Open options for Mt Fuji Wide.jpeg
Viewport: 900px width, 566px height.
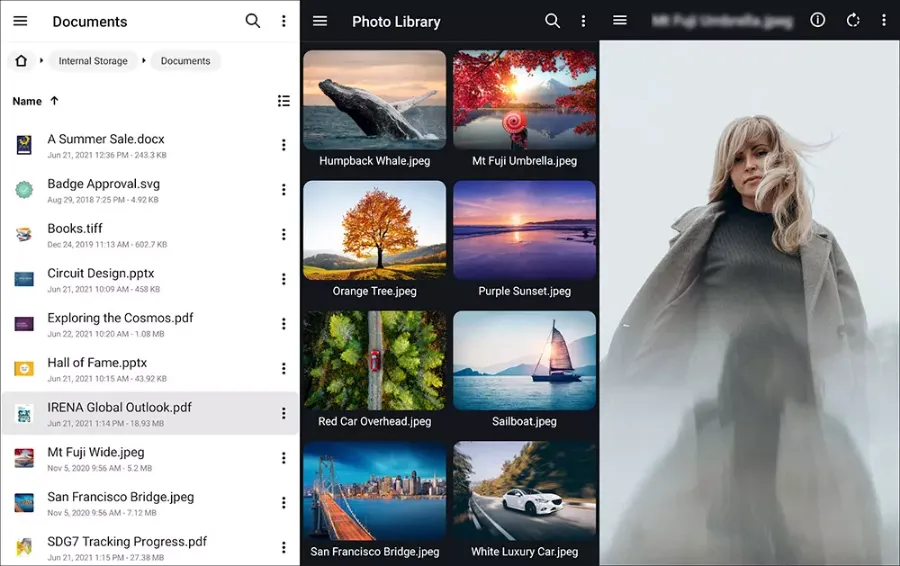[x=284, y=459]
